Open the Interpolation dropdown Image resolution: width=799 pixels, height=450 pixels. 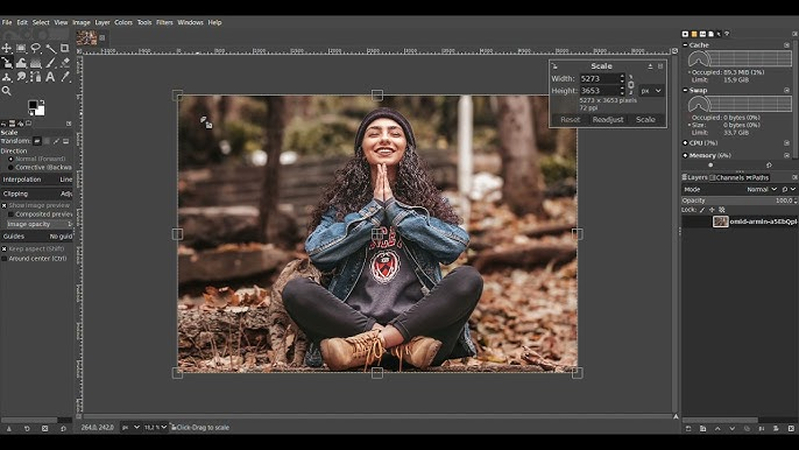pos(37,179)
